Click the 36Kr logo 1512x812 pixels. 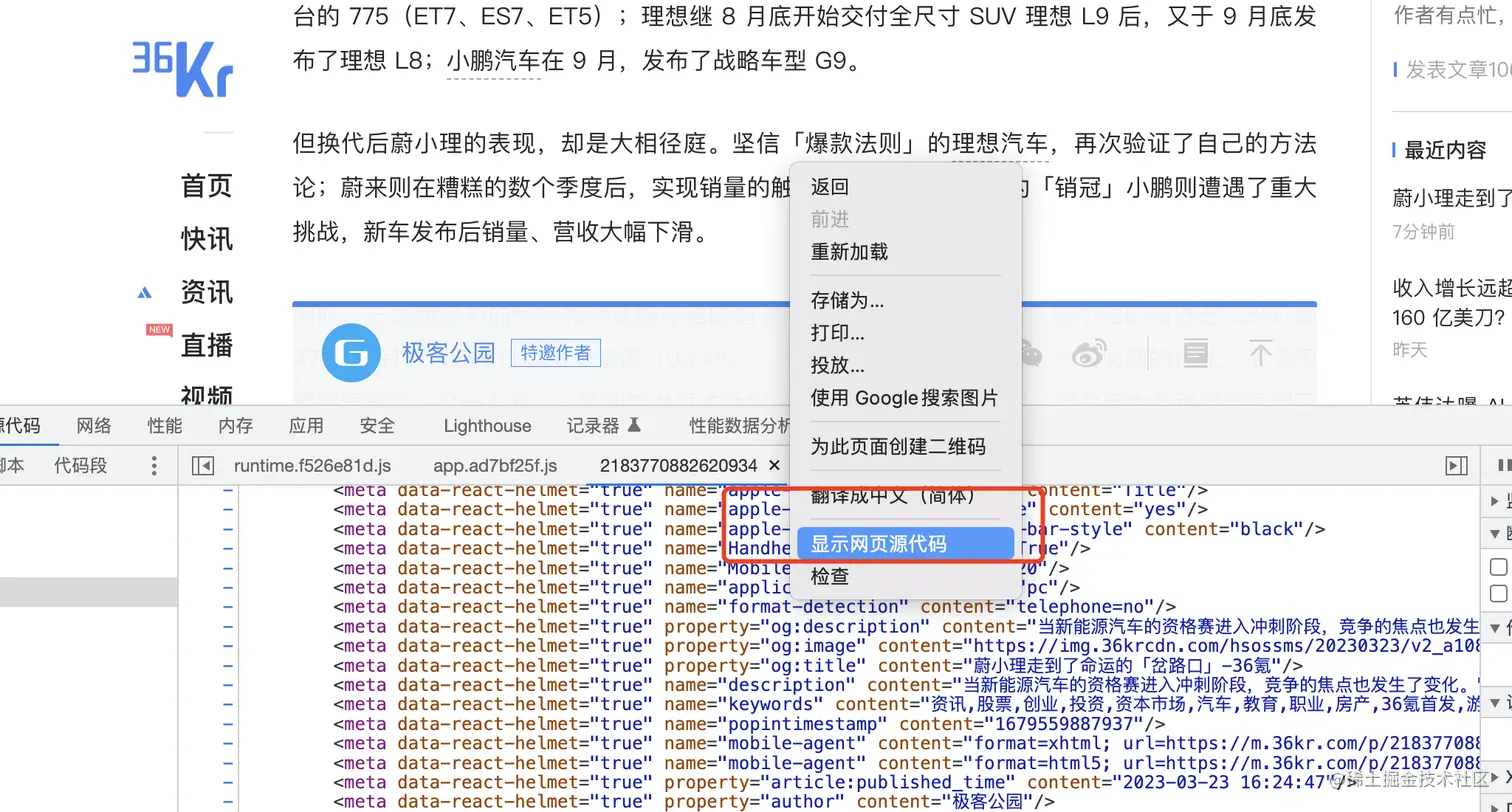183,69
